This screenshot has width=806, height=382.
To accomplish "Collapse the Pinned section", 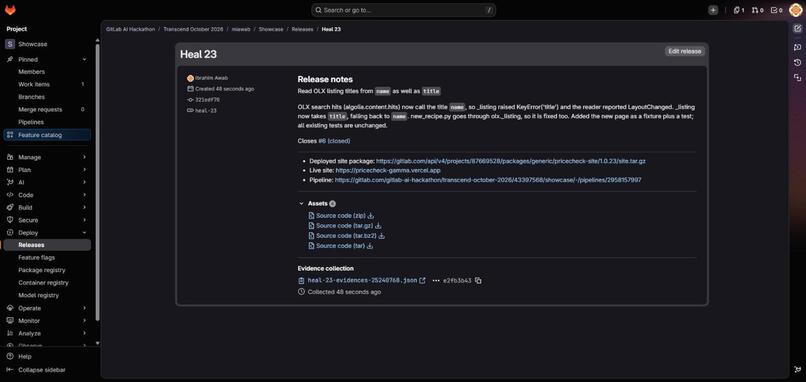I will [84, 60].
